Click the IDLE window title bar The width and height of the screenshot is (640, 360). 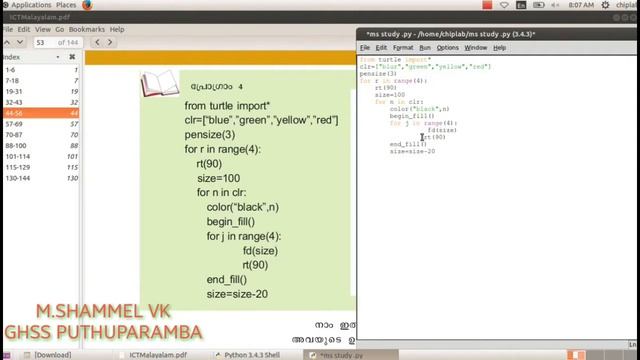pos(496,34)
